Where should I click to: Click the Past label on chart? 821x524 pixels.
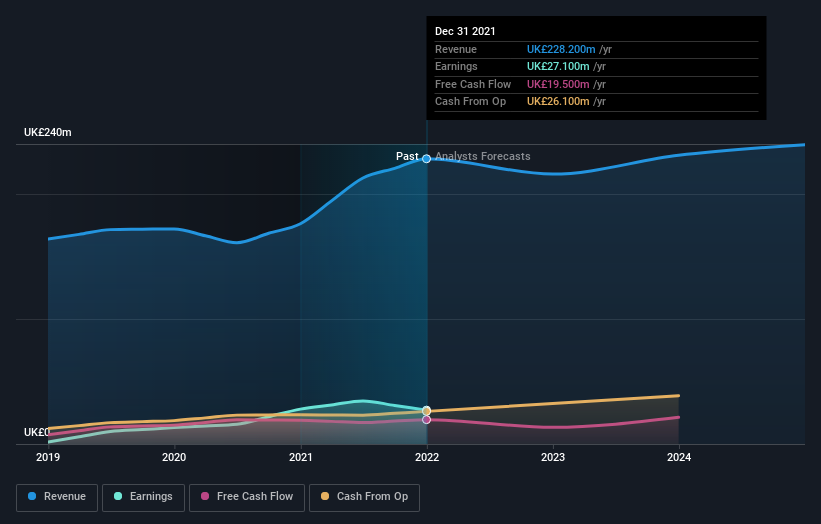tap(407, 157)
